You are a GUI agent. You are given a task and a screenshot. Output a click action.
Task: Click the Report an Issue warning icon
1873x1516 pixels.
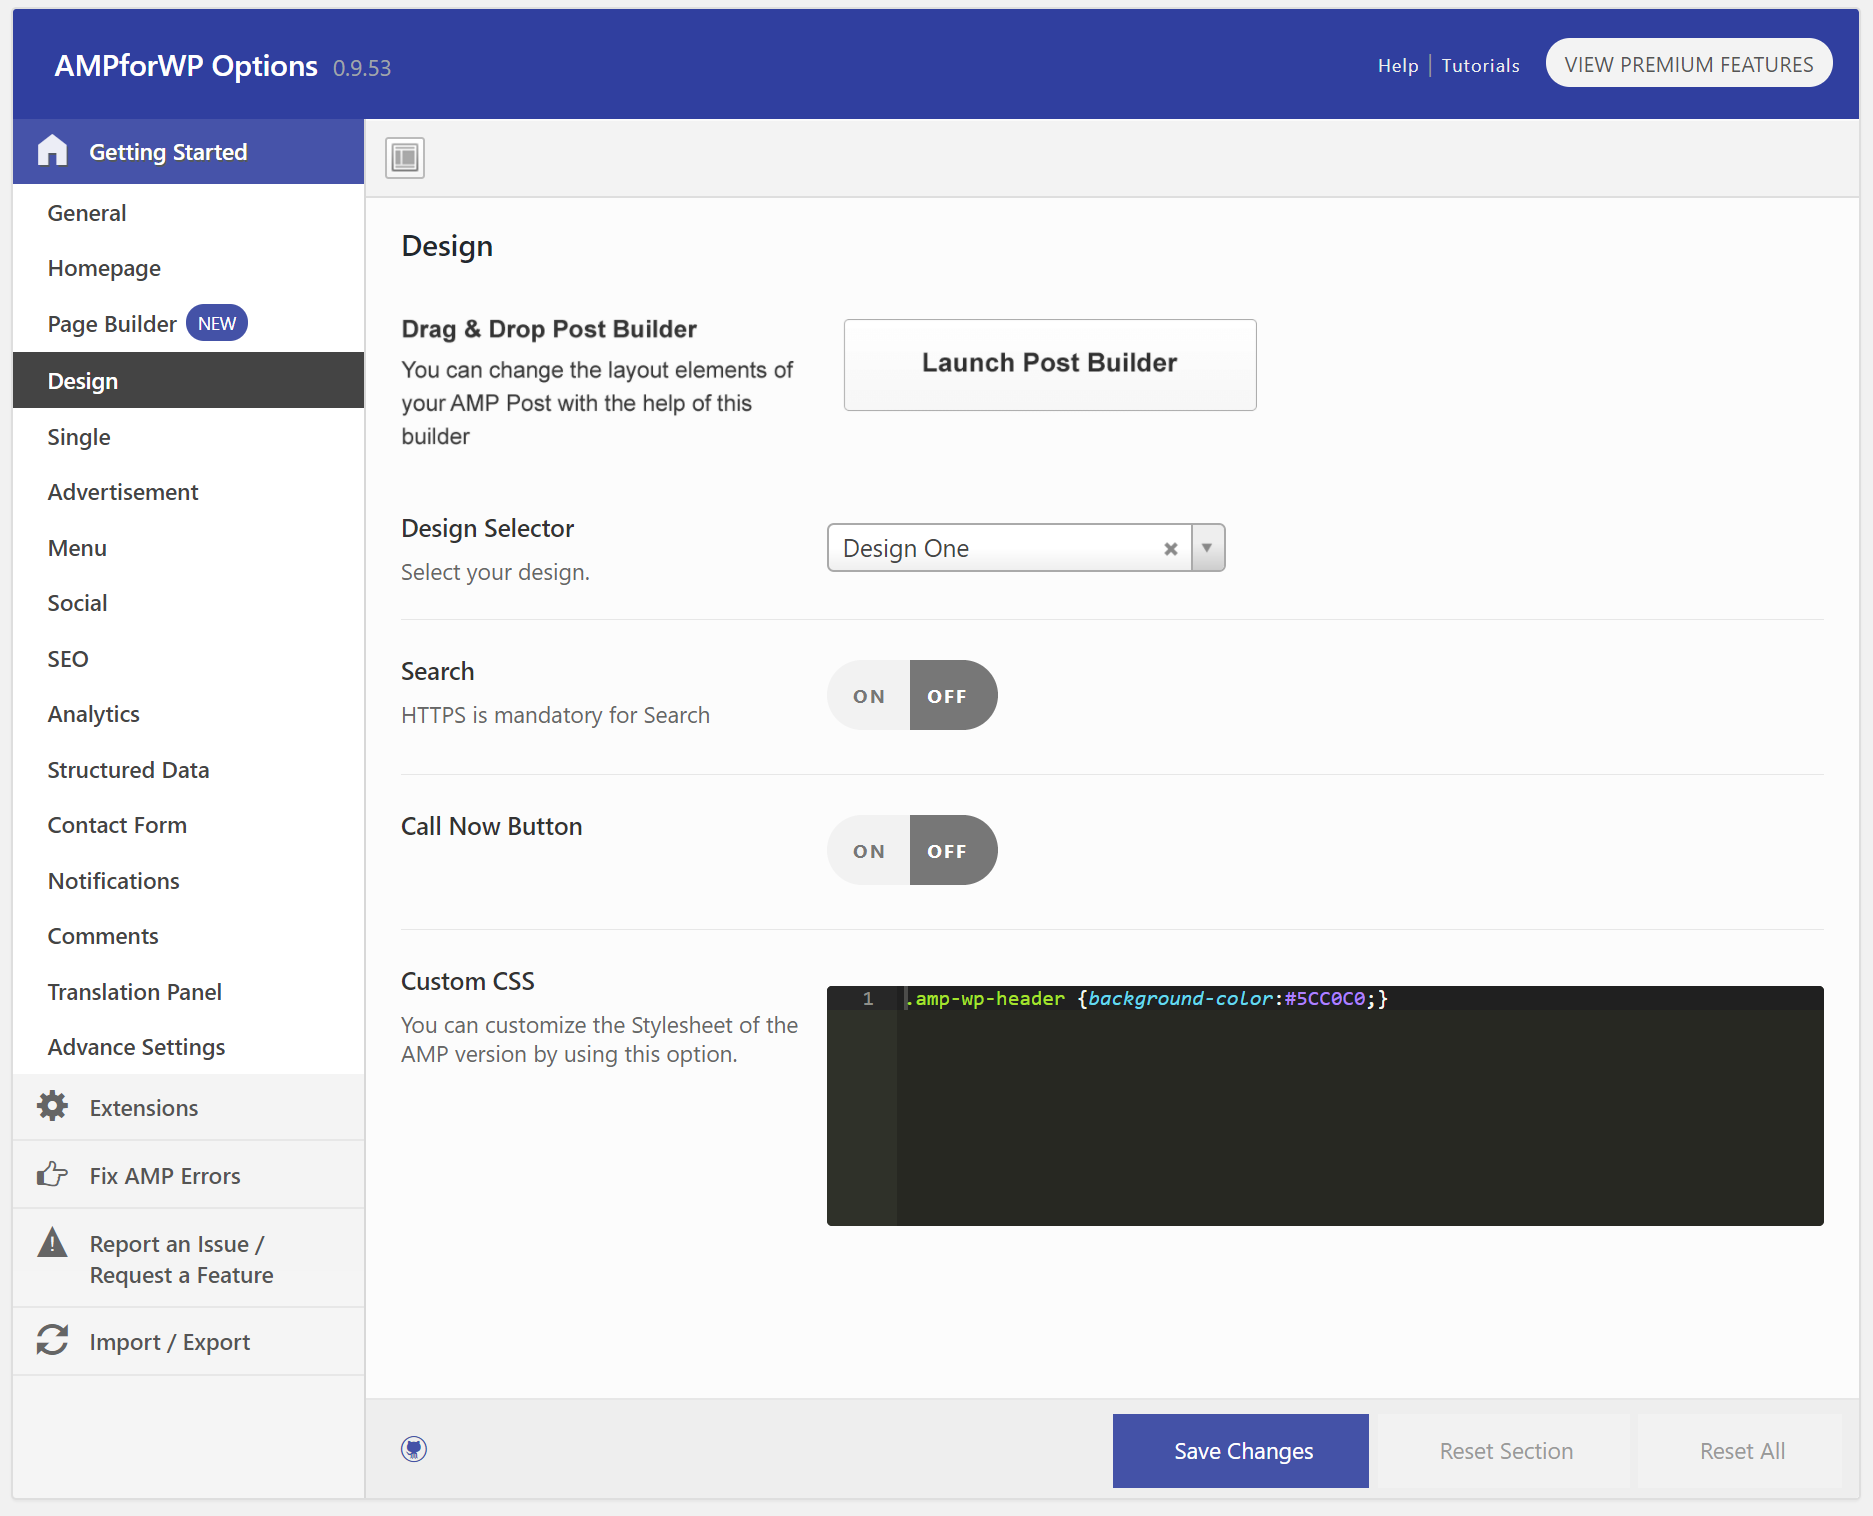(52, 1244)
